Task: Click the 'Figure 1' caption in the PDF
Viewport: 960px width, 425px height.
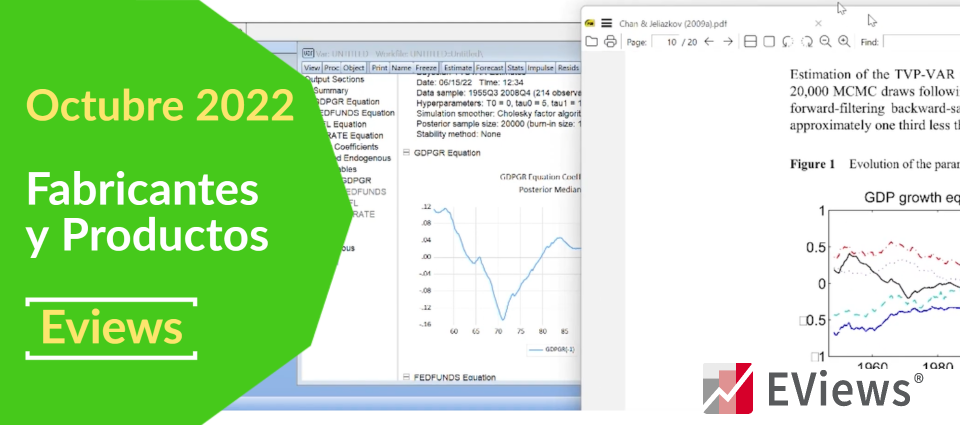Action: [x=812, y=164]
